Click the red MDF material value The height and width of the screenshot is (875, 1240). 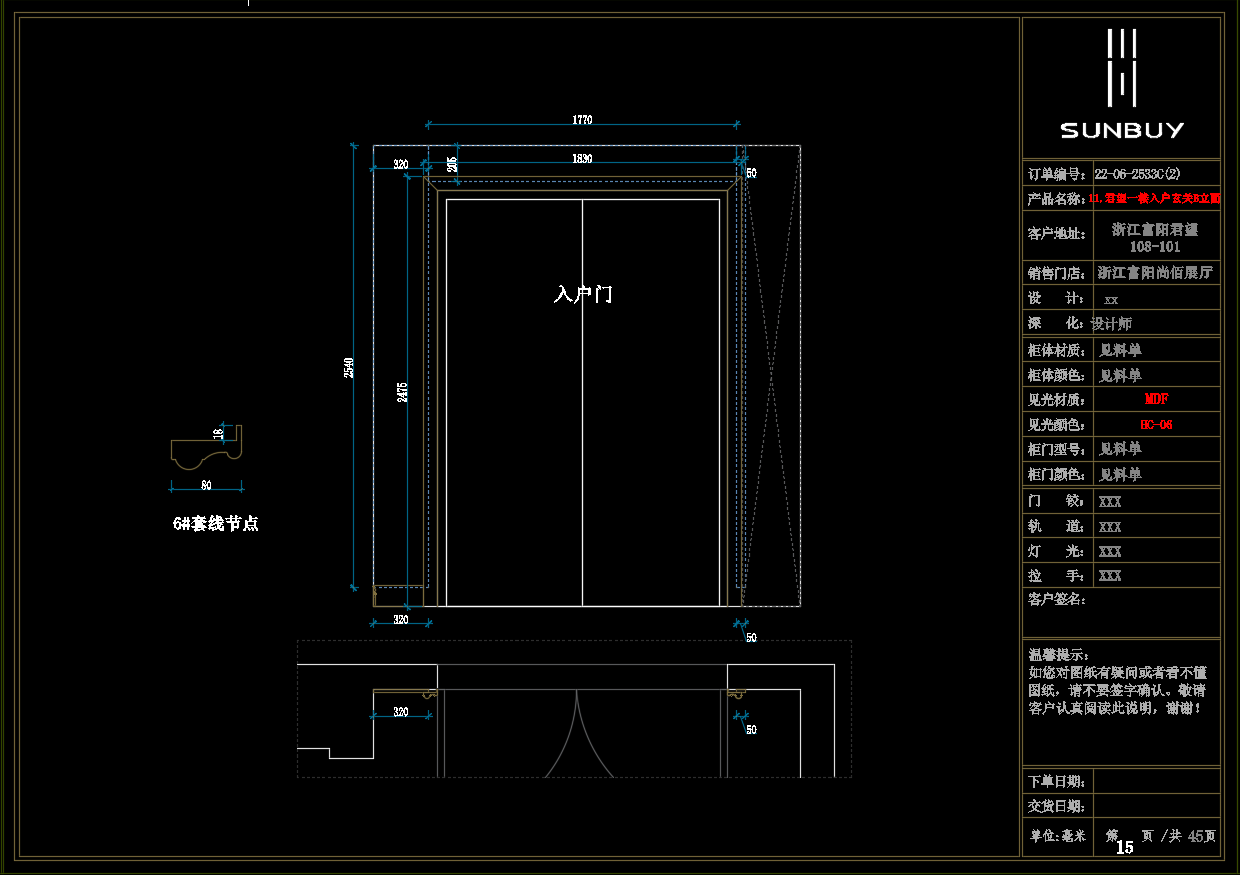tap(1156, 399)
